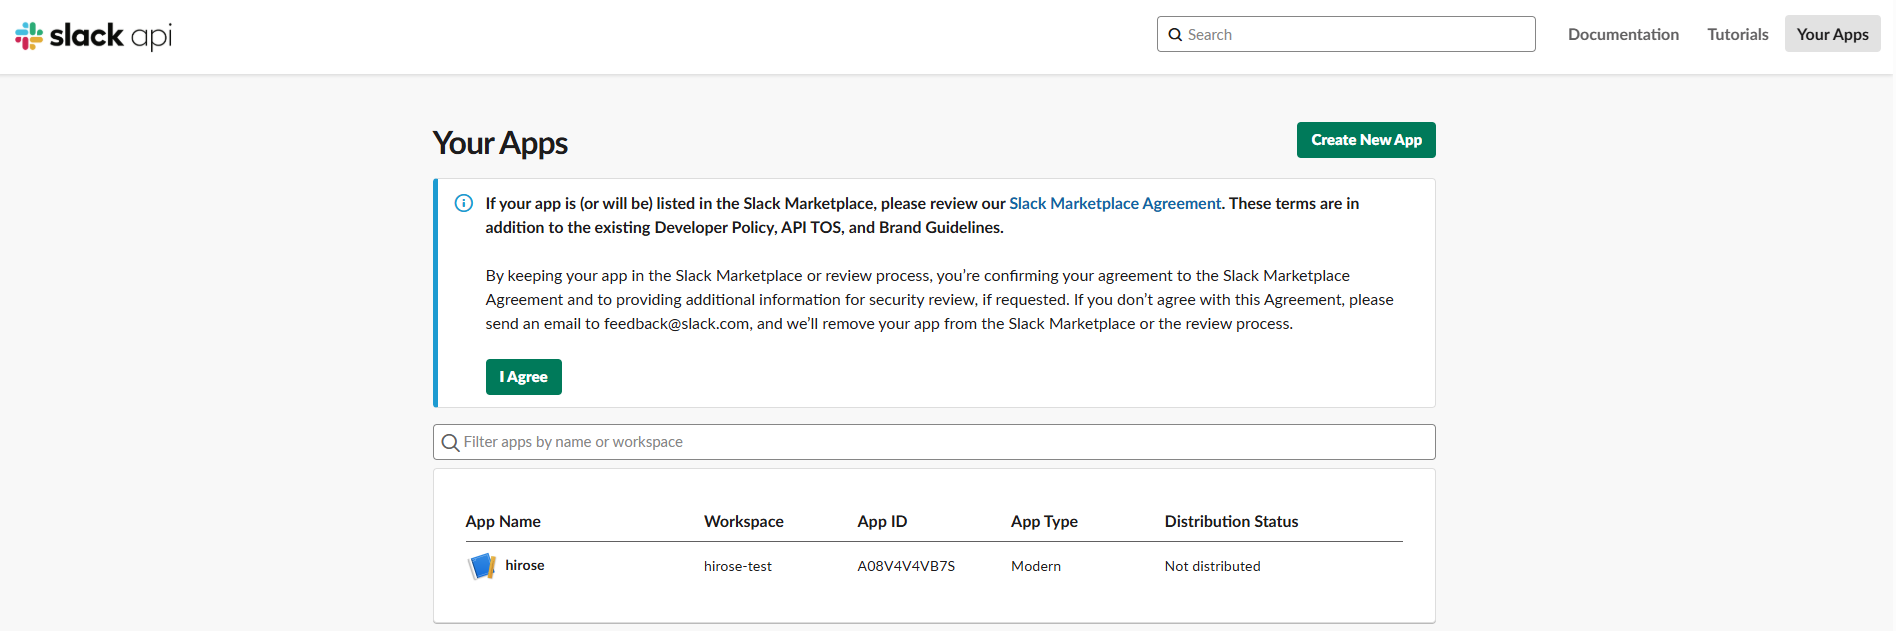Open the Slack Marketplace Agreement link
Viewport: 1896px width, 631px height.
[x=1115, y=203]
